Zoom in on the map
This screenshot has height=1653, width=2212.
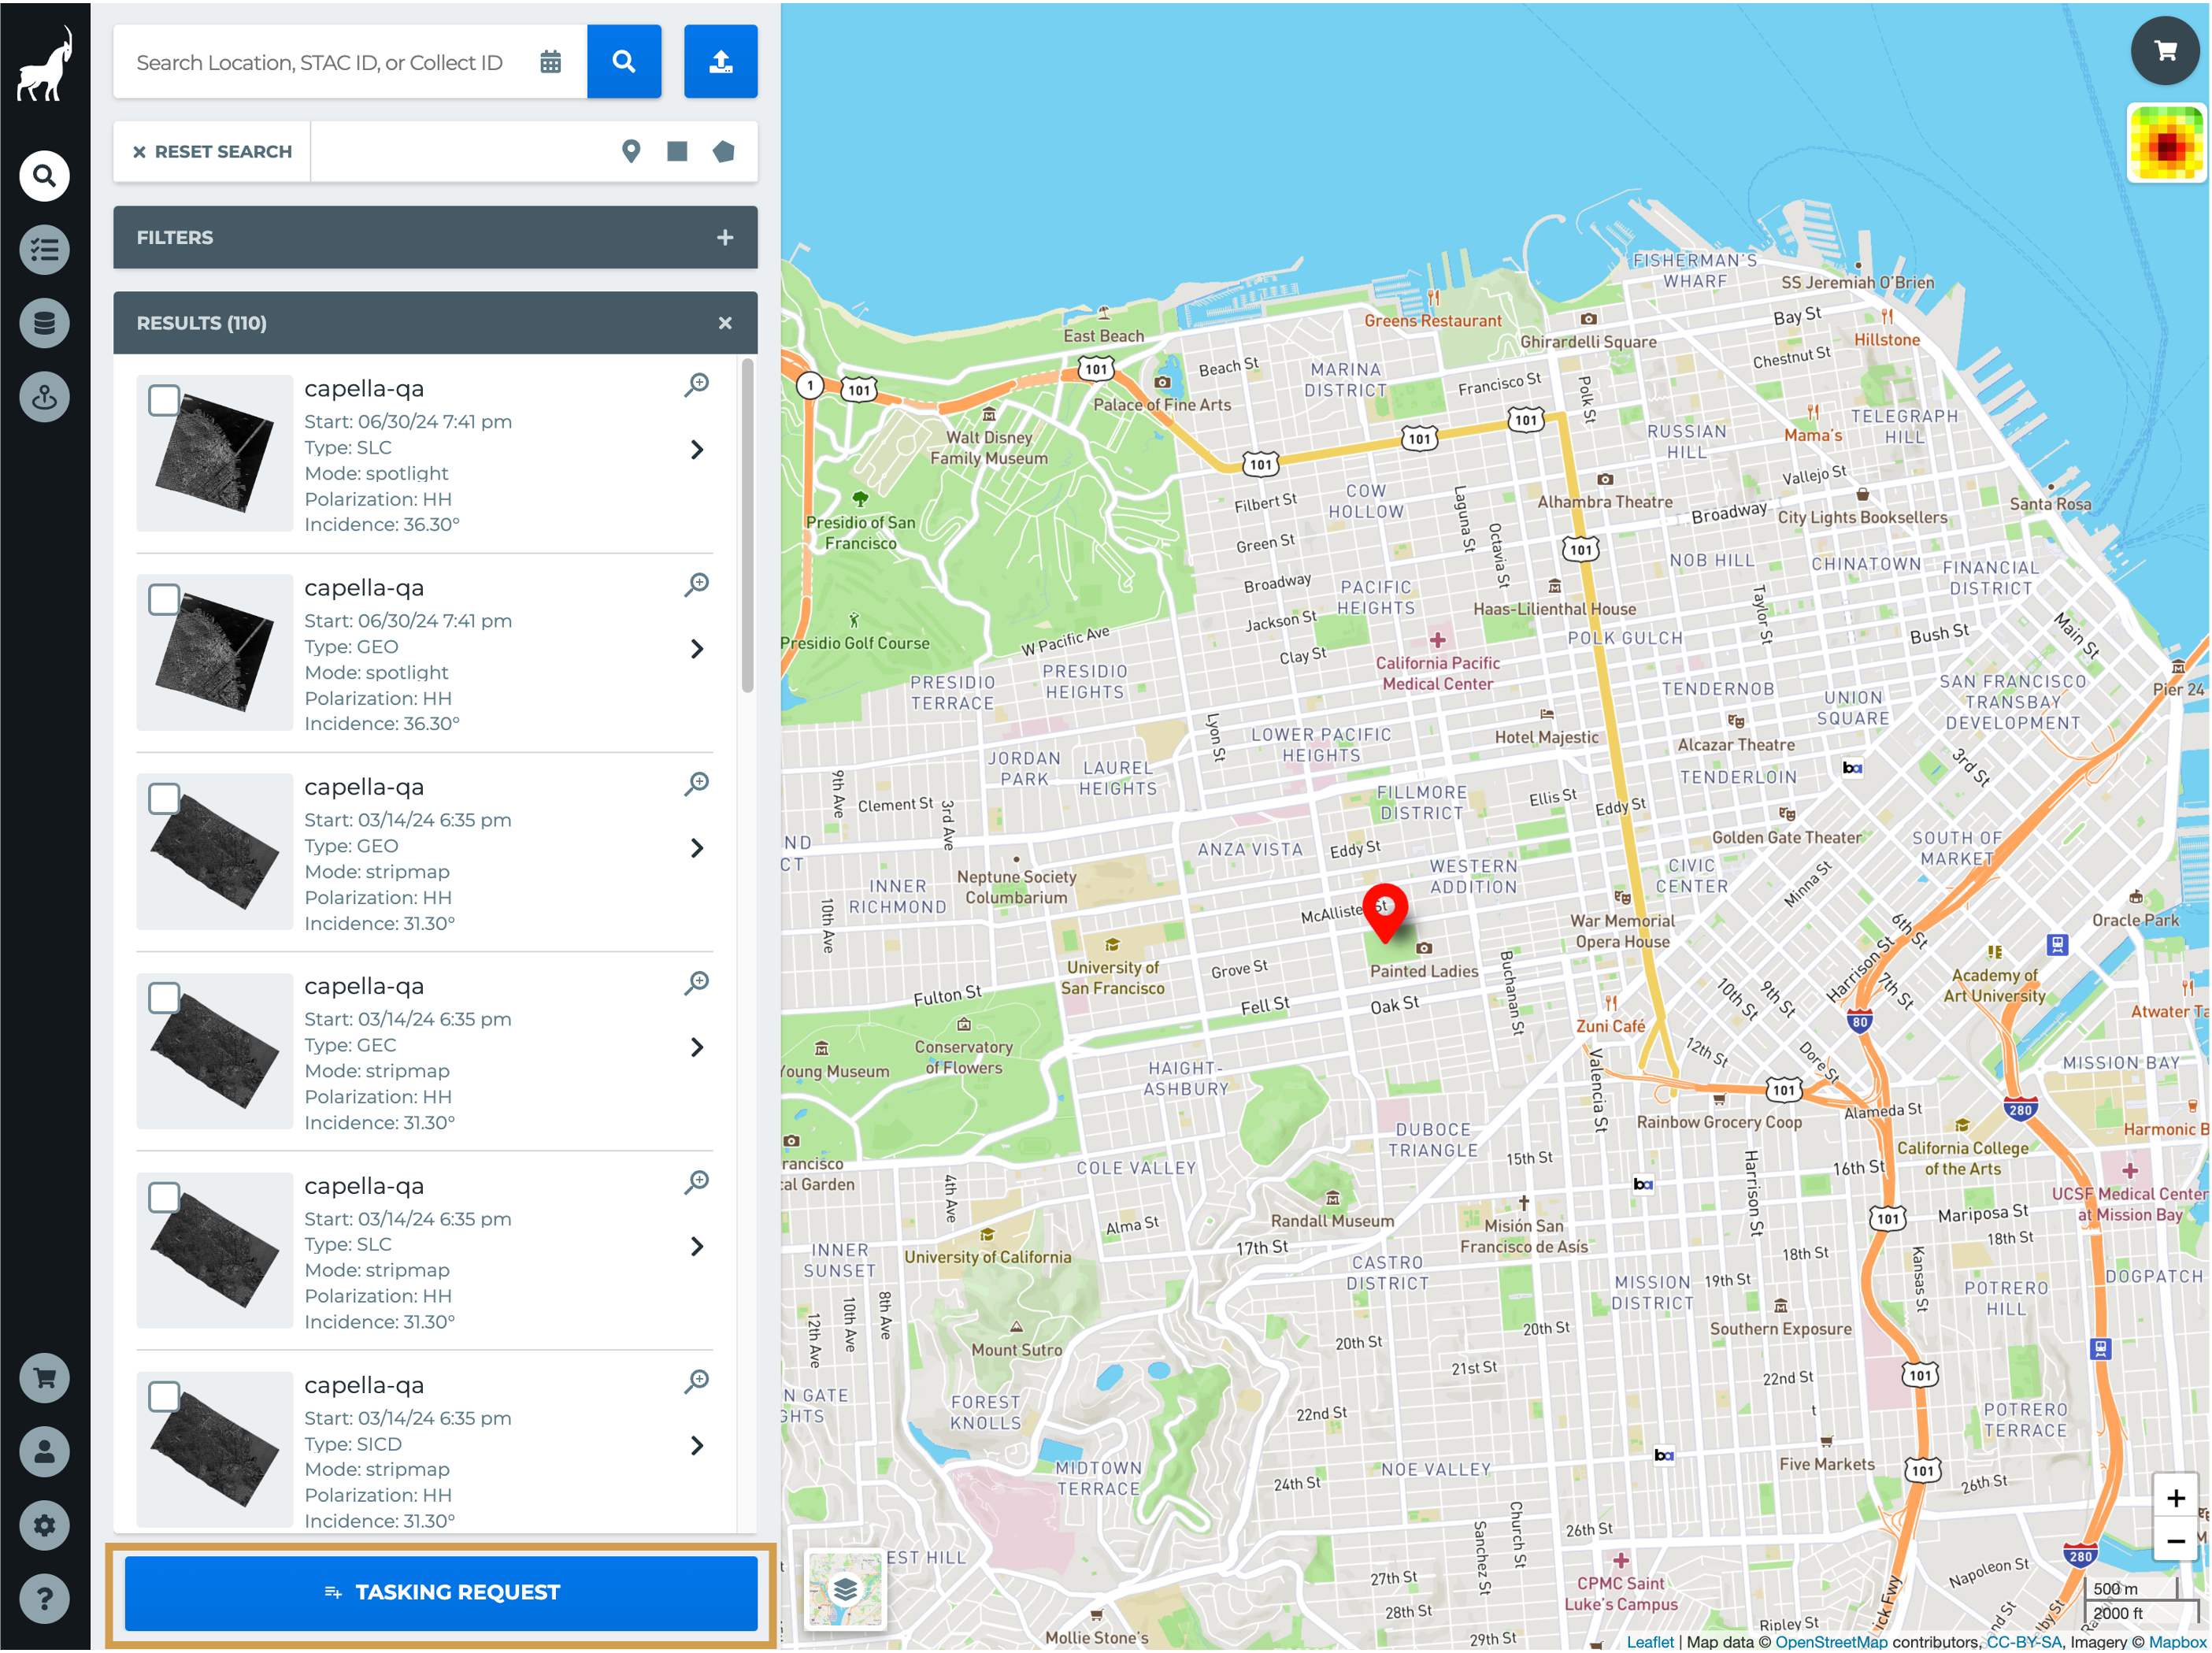[x=2176, y=1498]
